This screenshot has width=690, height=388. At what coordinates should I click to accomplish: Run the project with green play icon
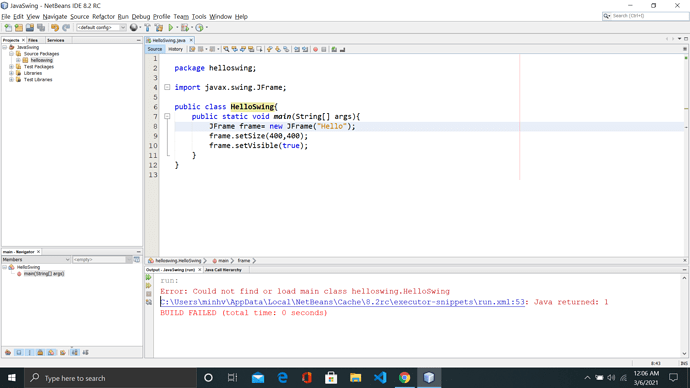tap(171, 28)
